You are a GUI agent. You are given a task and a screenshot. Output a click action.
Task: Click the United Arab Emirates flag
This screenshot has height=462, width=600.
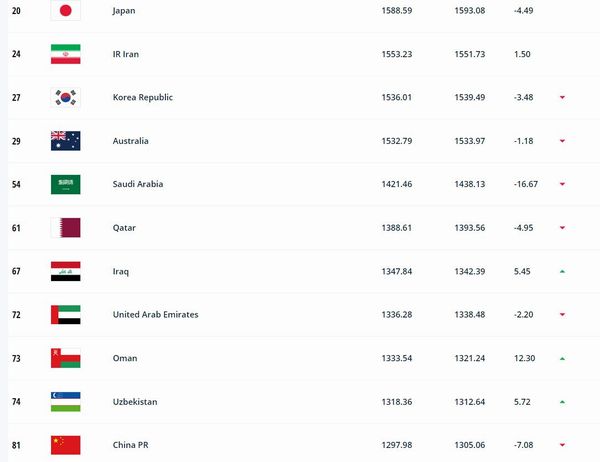(x=65, y=315)
